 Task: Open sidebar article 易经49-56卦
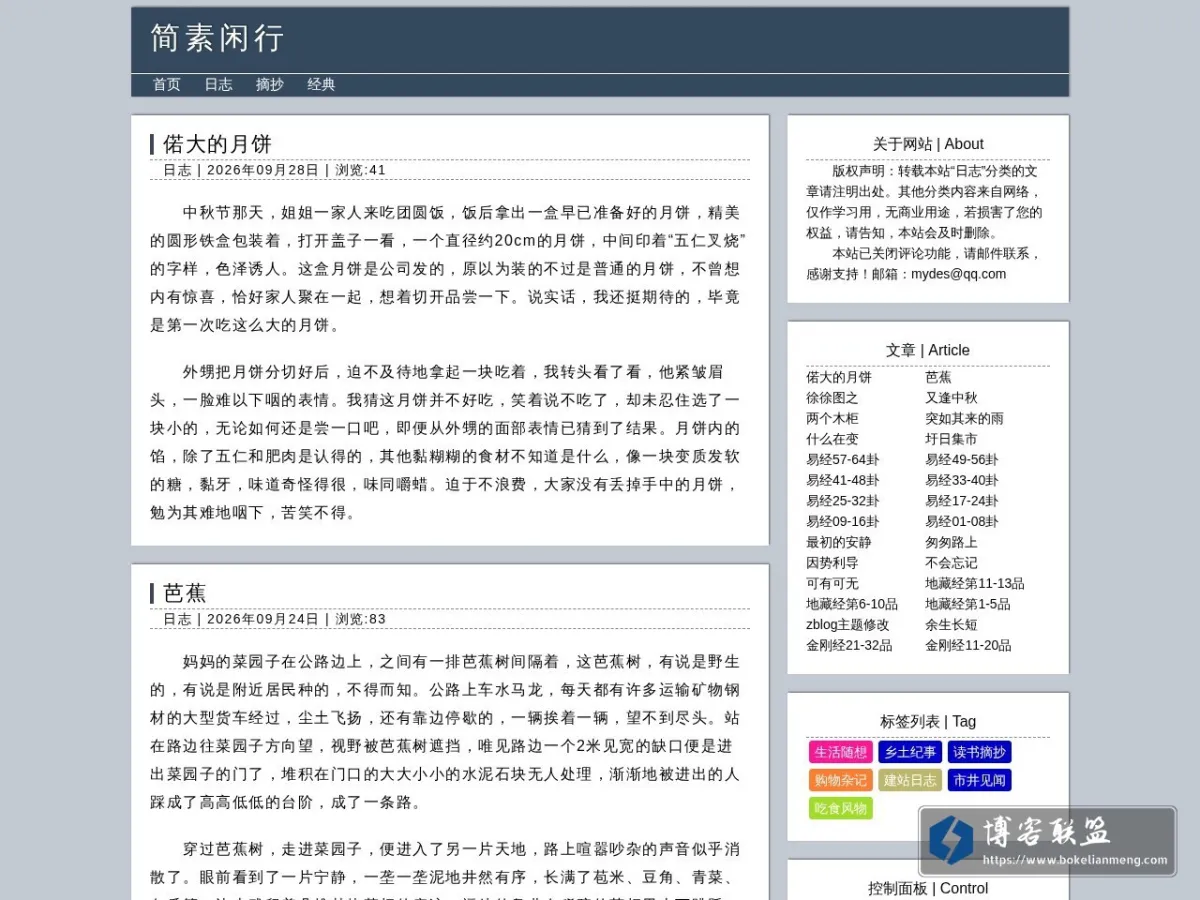(962, 460)
